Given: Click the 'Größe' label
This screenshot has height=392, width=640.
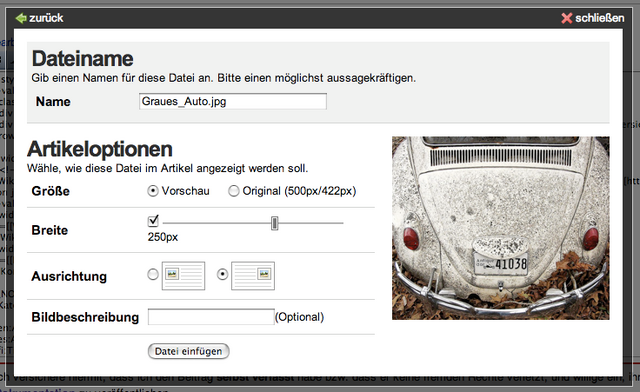Looking at the screenshot, I should coord(51,191).
